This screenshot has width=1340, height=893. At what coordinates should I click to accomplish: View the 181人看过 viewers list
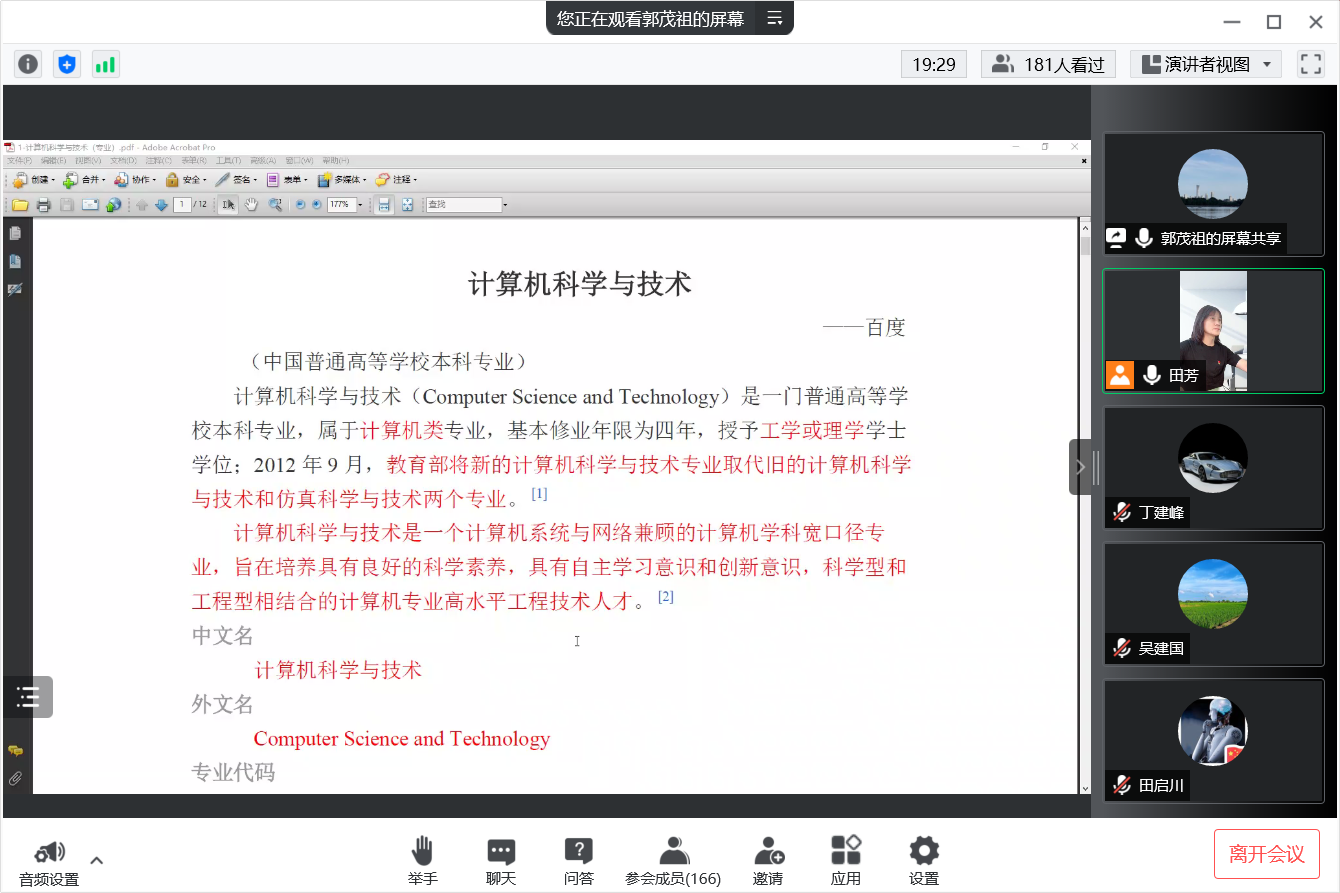(1048, 65)
